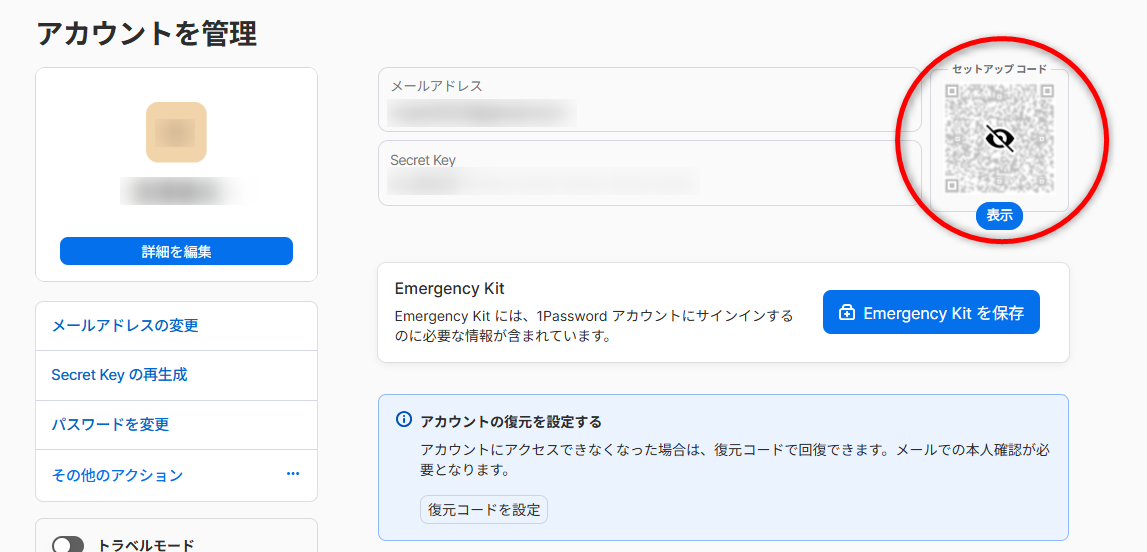
Task: Click the 表示 button under setup code
Action: (x=999, y=216)
